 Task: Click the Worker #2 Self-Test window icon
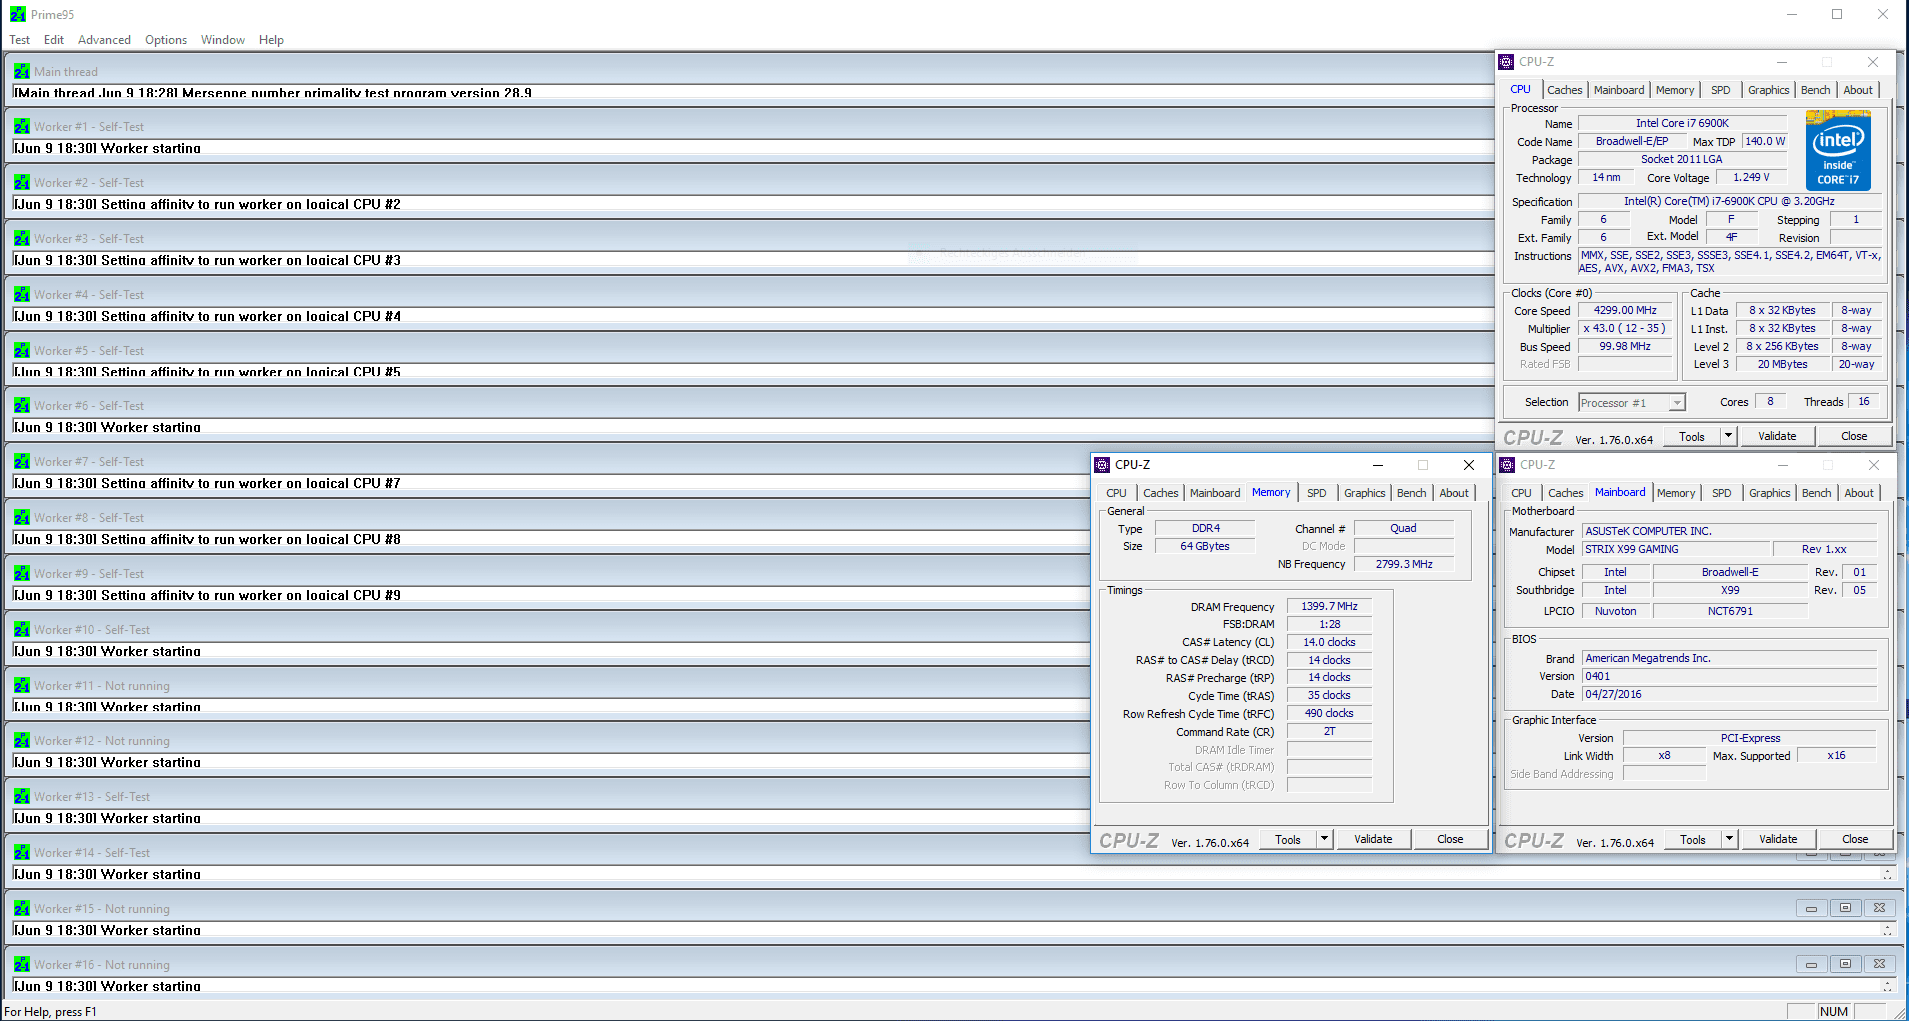pyautogui.click(x=22, y=183)
